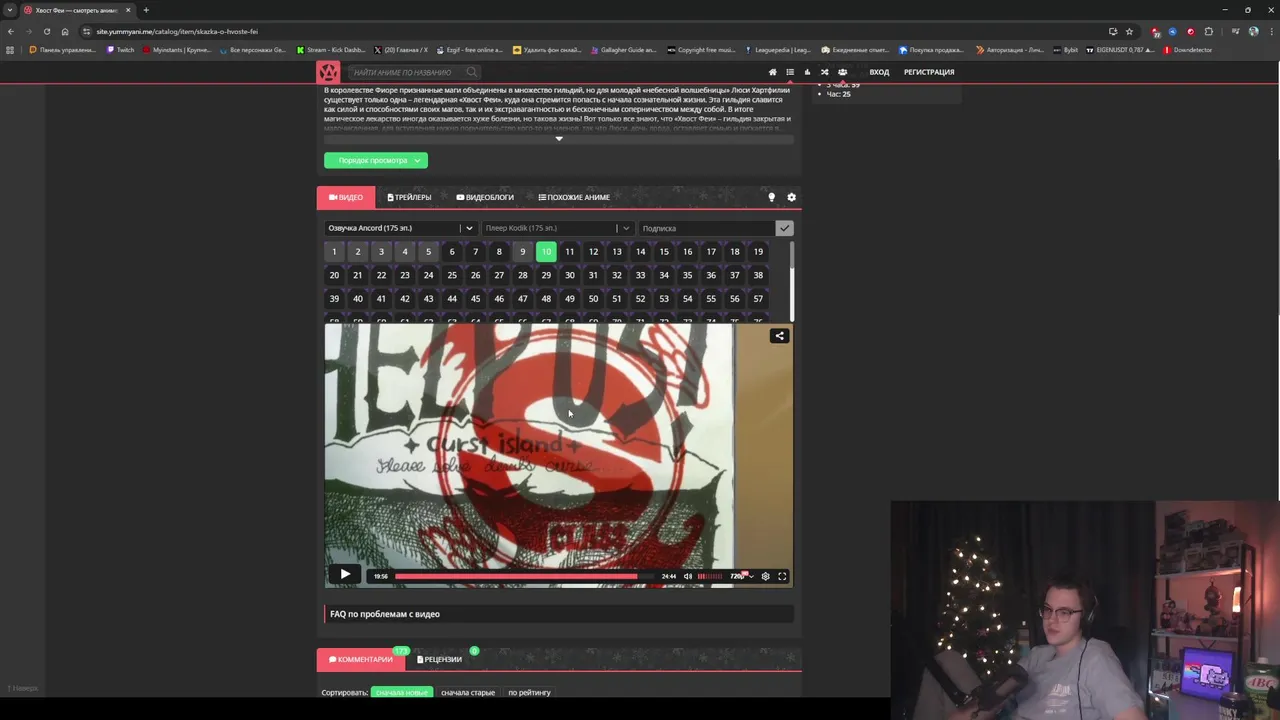Click the random anime shuffle icon

pyautogui.click(x=824, y=72)
